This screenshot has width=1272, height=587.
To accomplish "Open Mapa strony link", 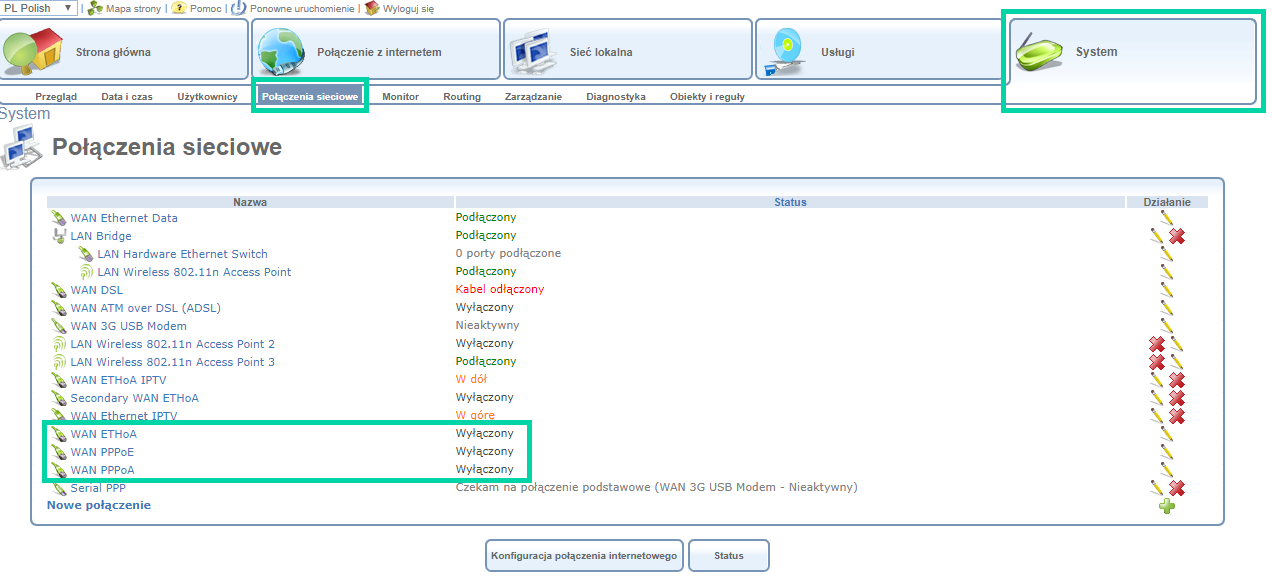I will pyautogui.click(x=133, y=8).
